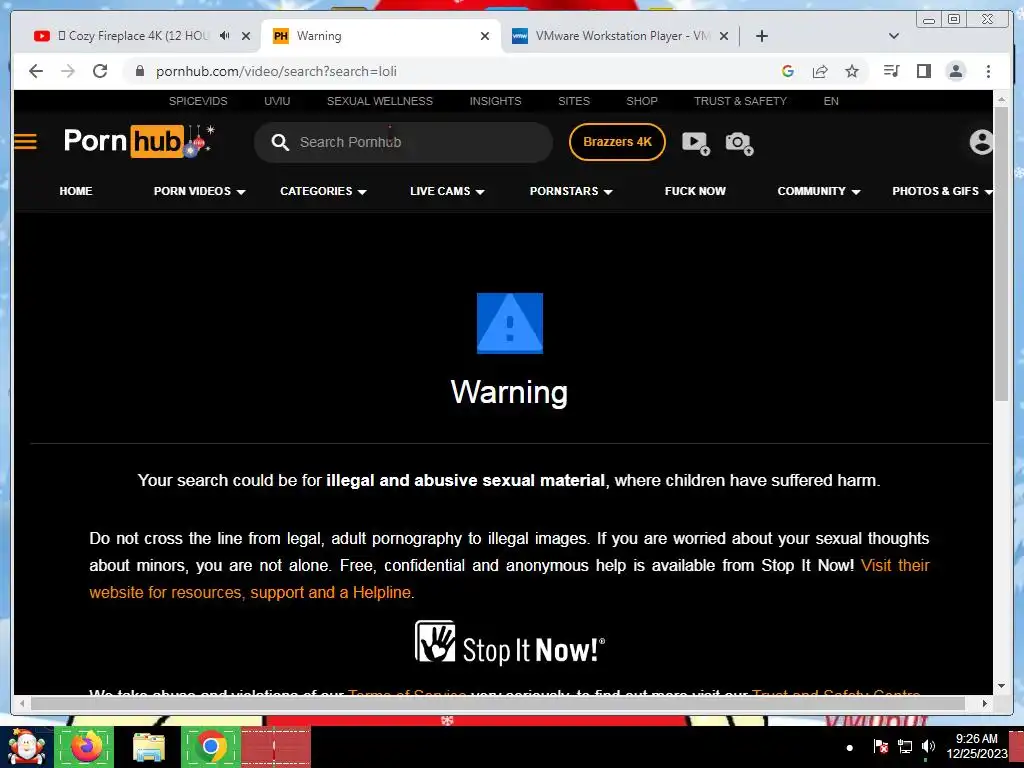Click the upload photo camera icon

(x=739, y=143)
